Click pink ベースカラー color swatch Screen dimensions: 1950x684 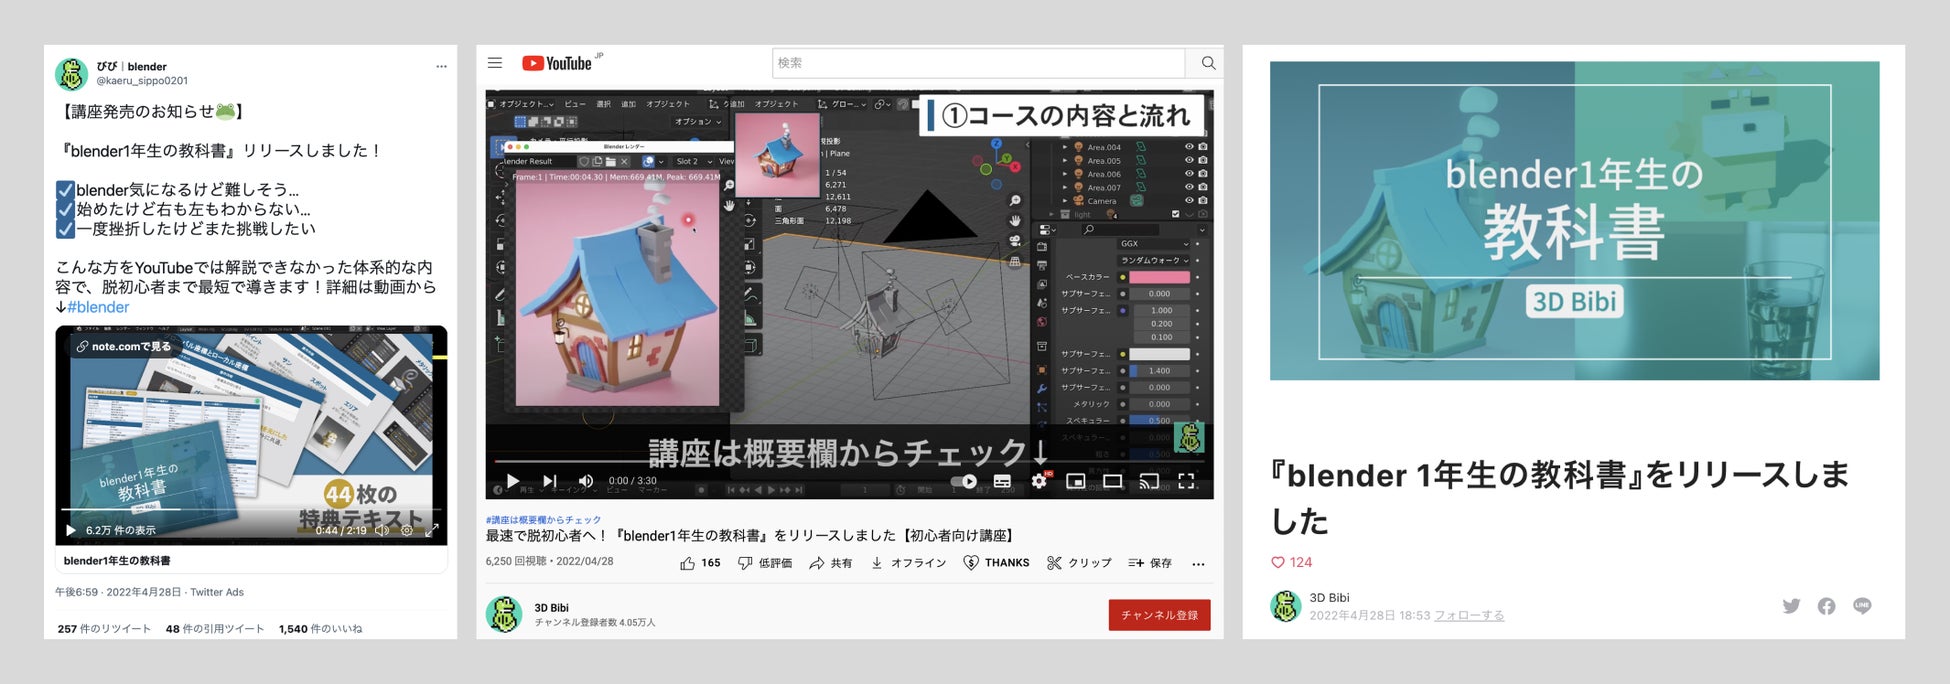(x=1160, y=277)
